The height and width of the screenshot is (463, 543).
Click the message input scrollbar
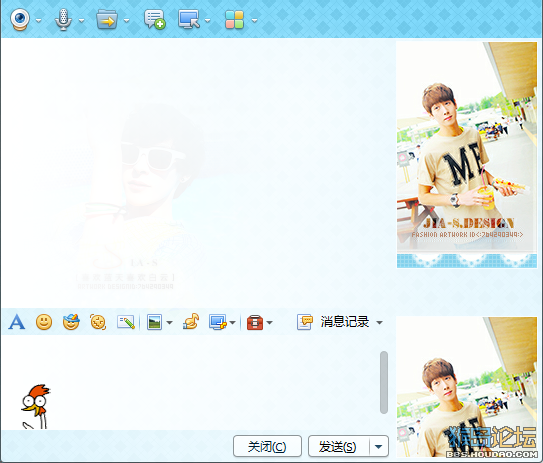tap(384, 382)
